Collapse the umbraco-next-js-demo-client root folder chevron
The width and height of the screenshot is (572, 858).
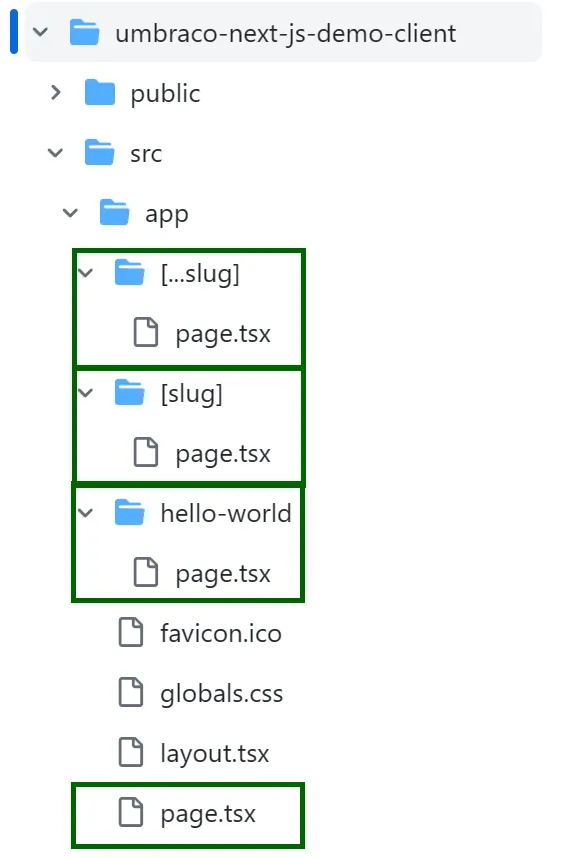(41, 32)
